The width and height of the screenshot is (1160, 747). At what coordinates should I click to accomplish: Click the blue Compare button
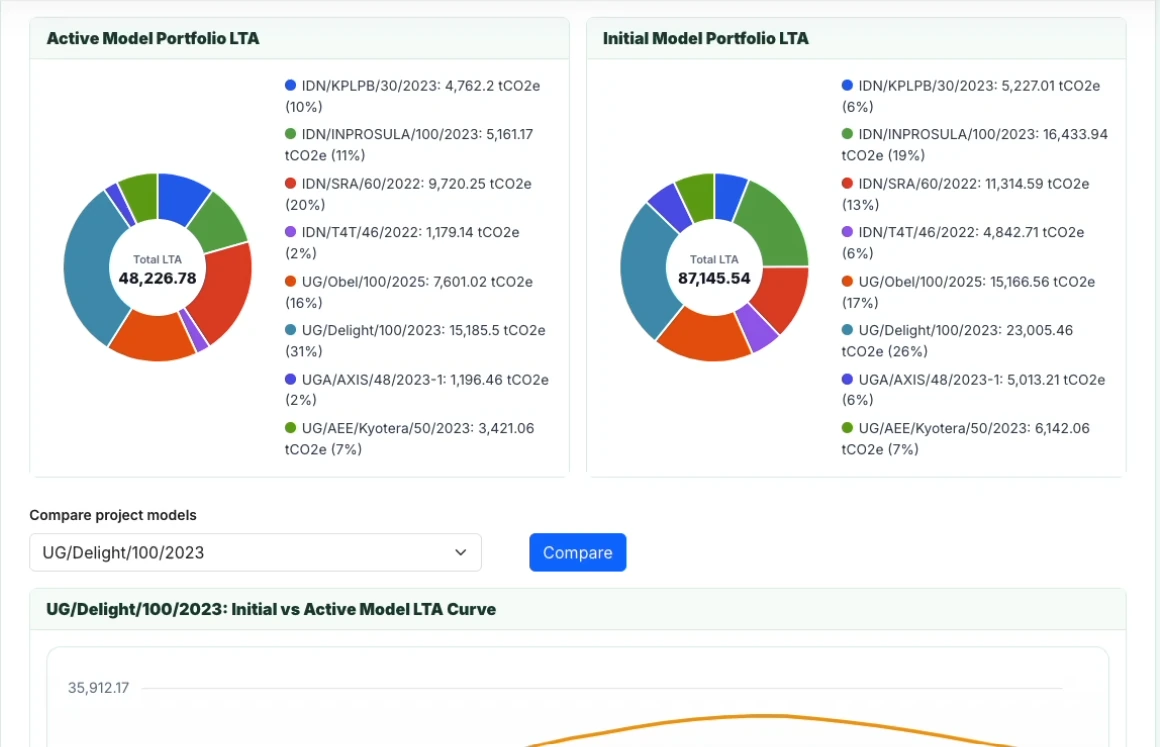(578, 552)
